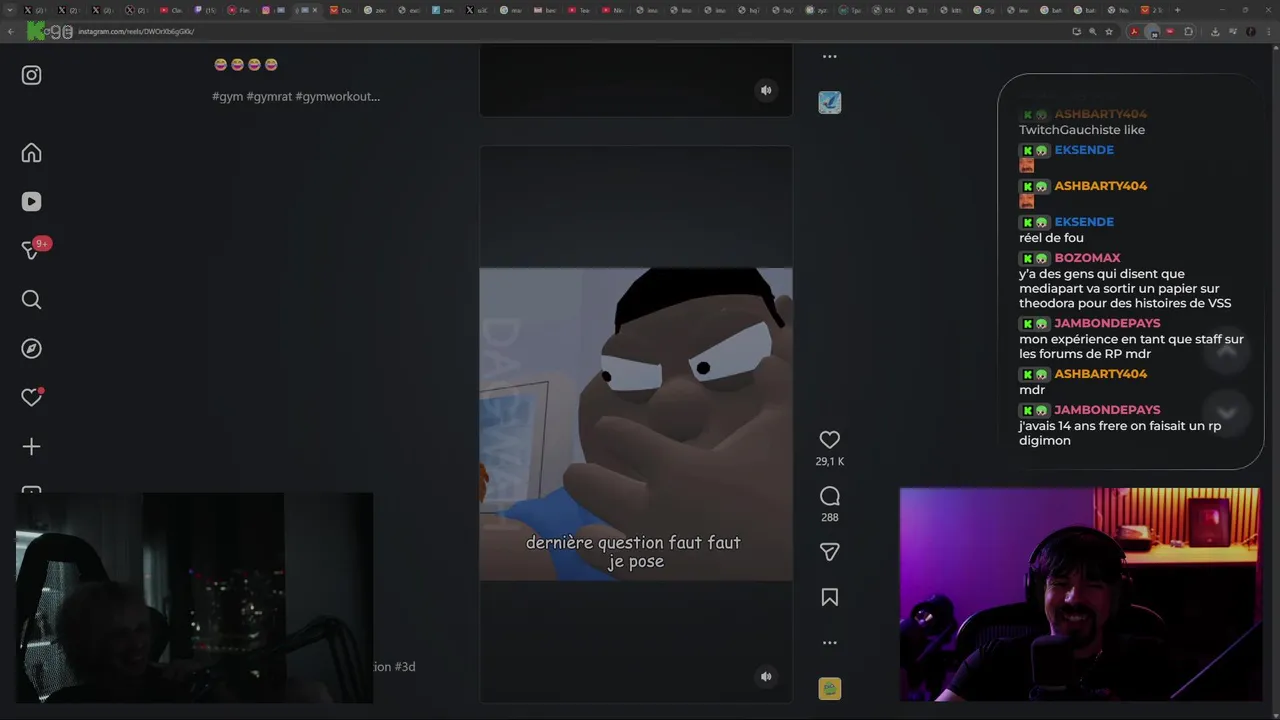
Task: Close the active browser tab
Action: [x=315, y=10]
